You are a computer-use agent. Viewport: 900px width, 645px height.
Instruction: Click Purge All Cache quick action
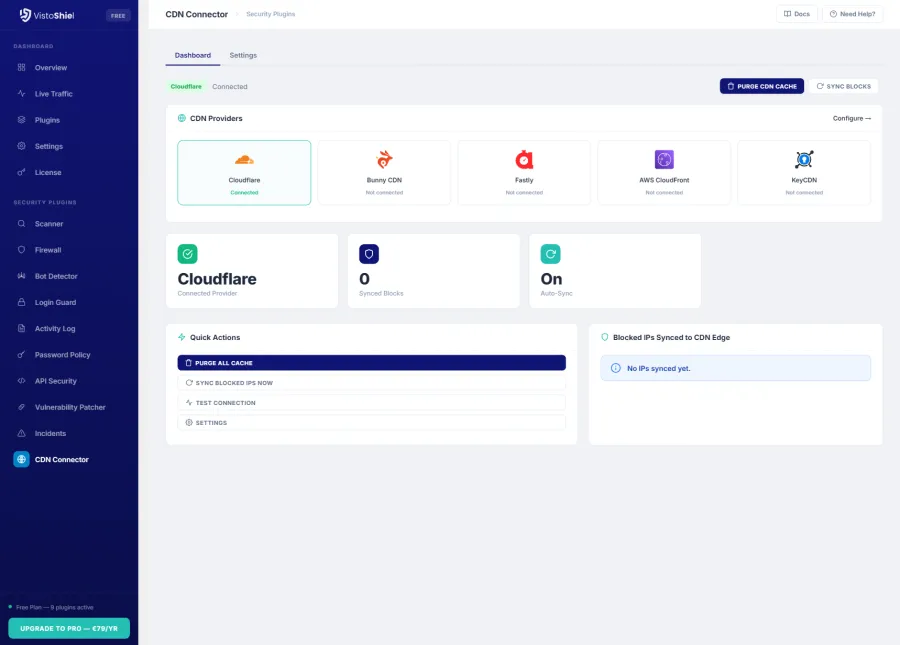pos(371,363)
